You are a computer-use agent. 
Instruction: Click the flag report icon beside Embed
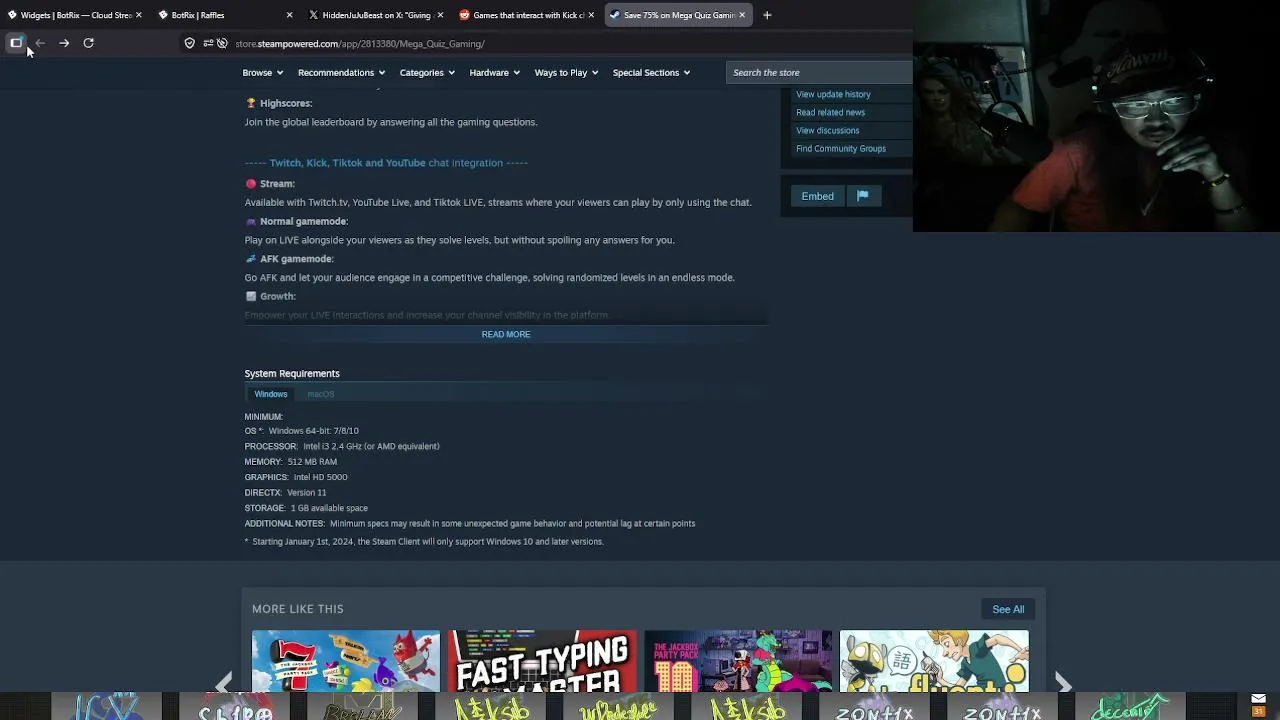[x=862, y=196]
